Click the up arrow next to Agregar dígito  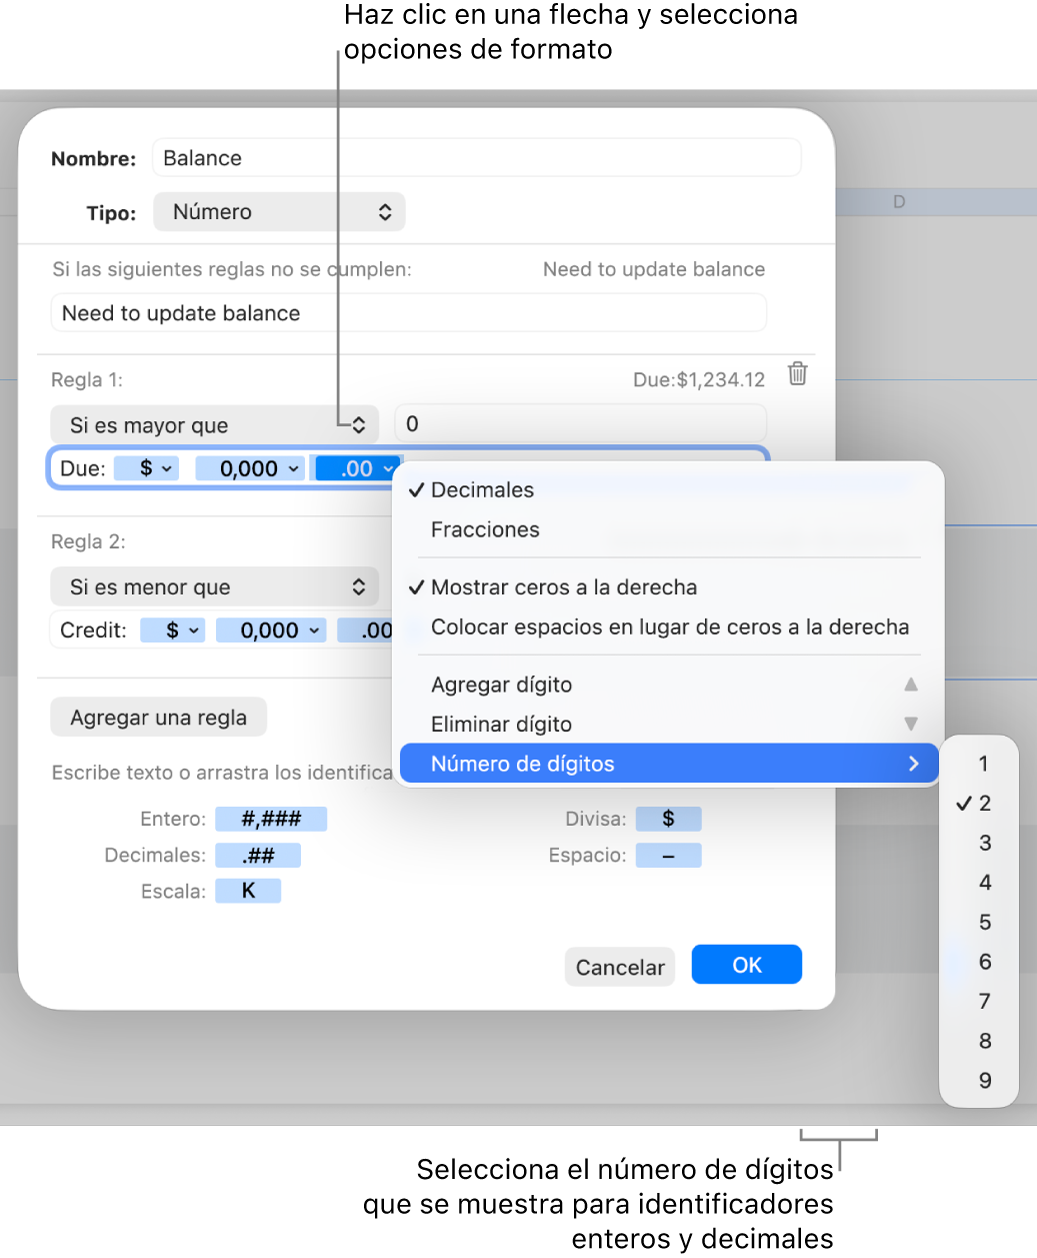911,685
